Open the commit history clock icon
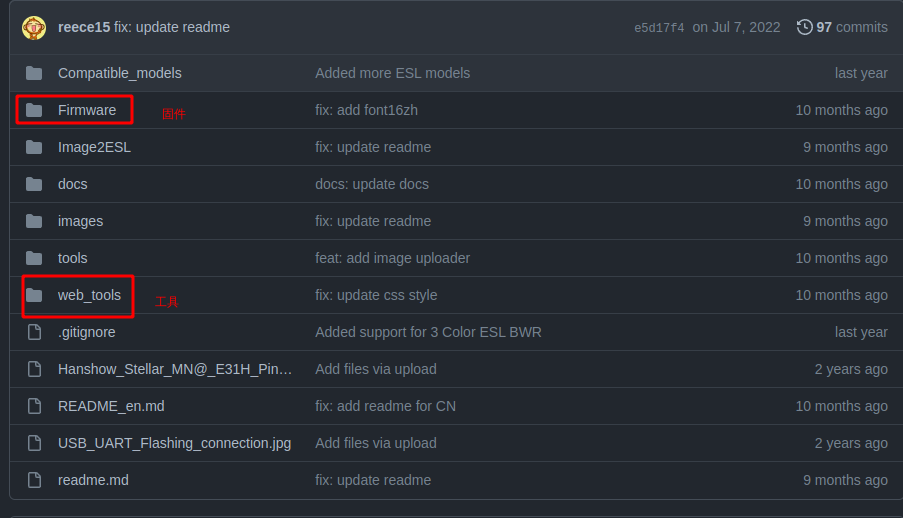The height and width of the screenshot is (518, 903). 805,27
